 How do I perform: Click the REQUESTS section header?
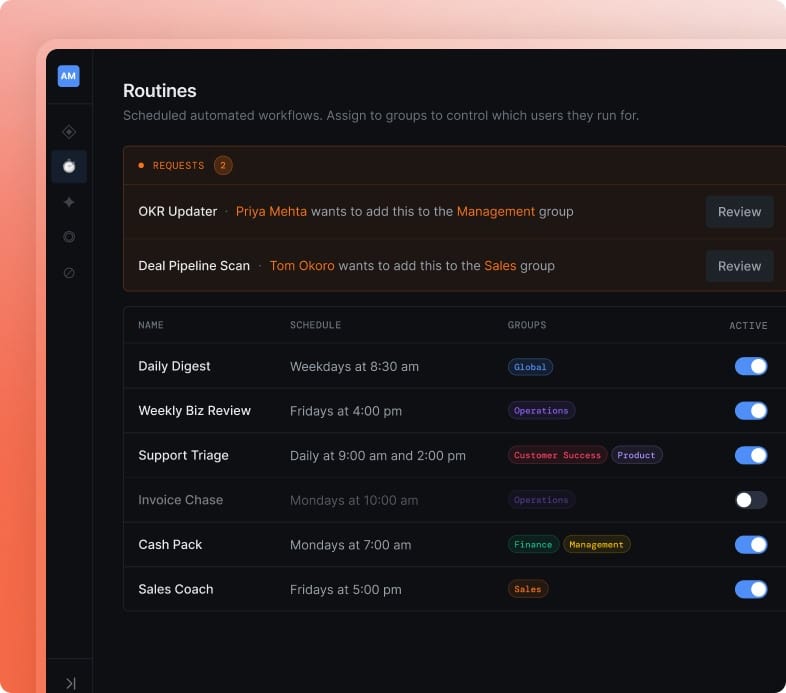(178, 165)
